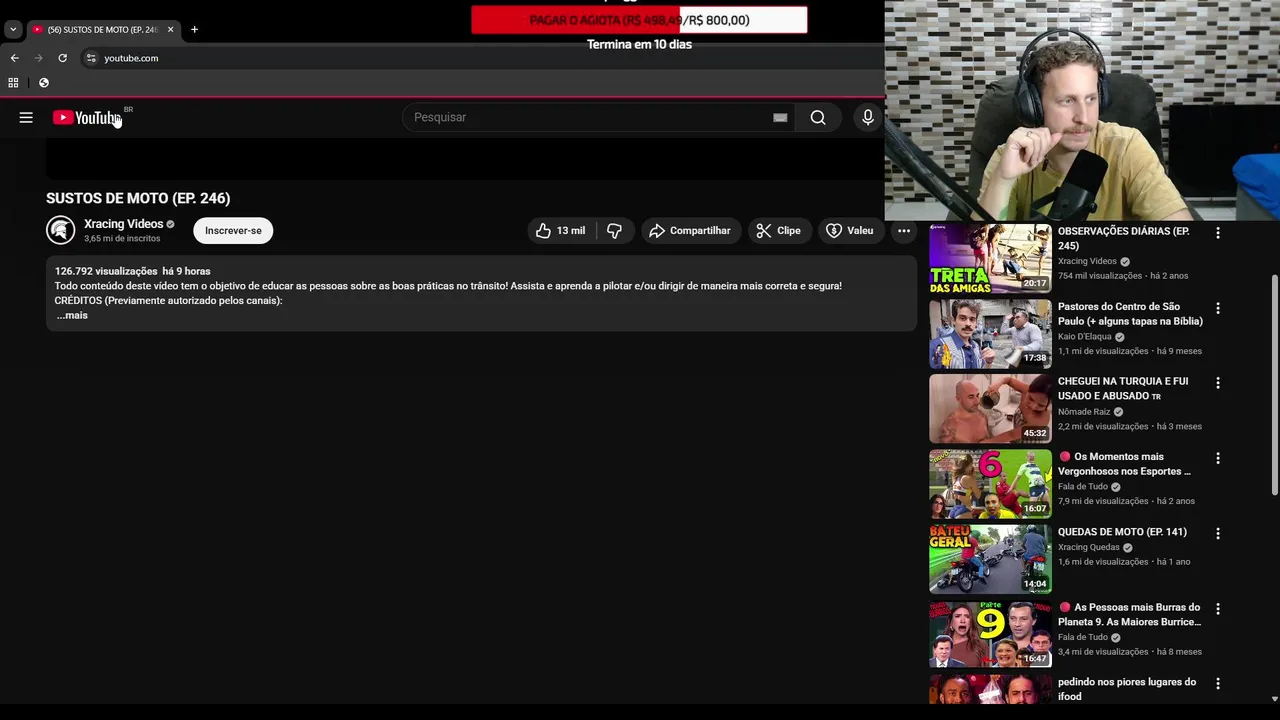The height and width of the screenshot is (720, 1280).
Task: Open Xracing Quedas channel link
Action: (1089, 547)
